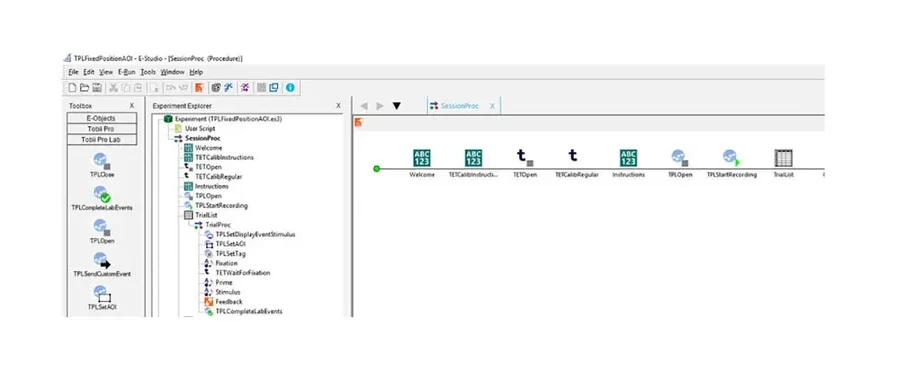The image size is (906, 378).
Task: Click the navigate back arrow
Action: (363, 106)
